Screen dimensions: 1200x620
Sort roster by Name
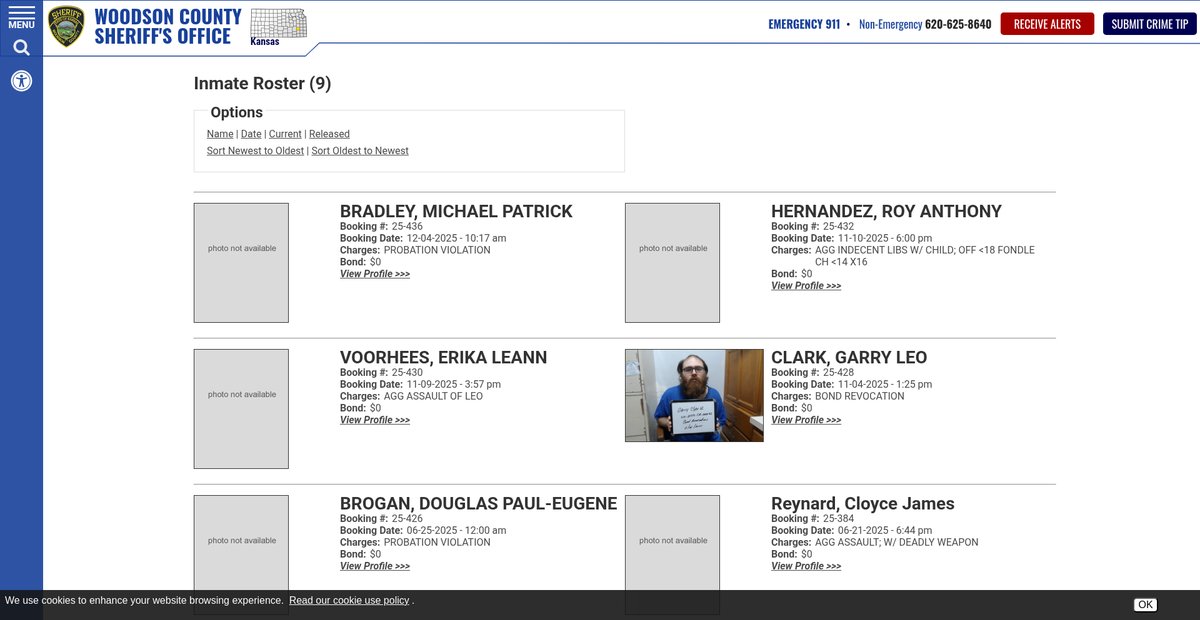[x=220, y=134]
